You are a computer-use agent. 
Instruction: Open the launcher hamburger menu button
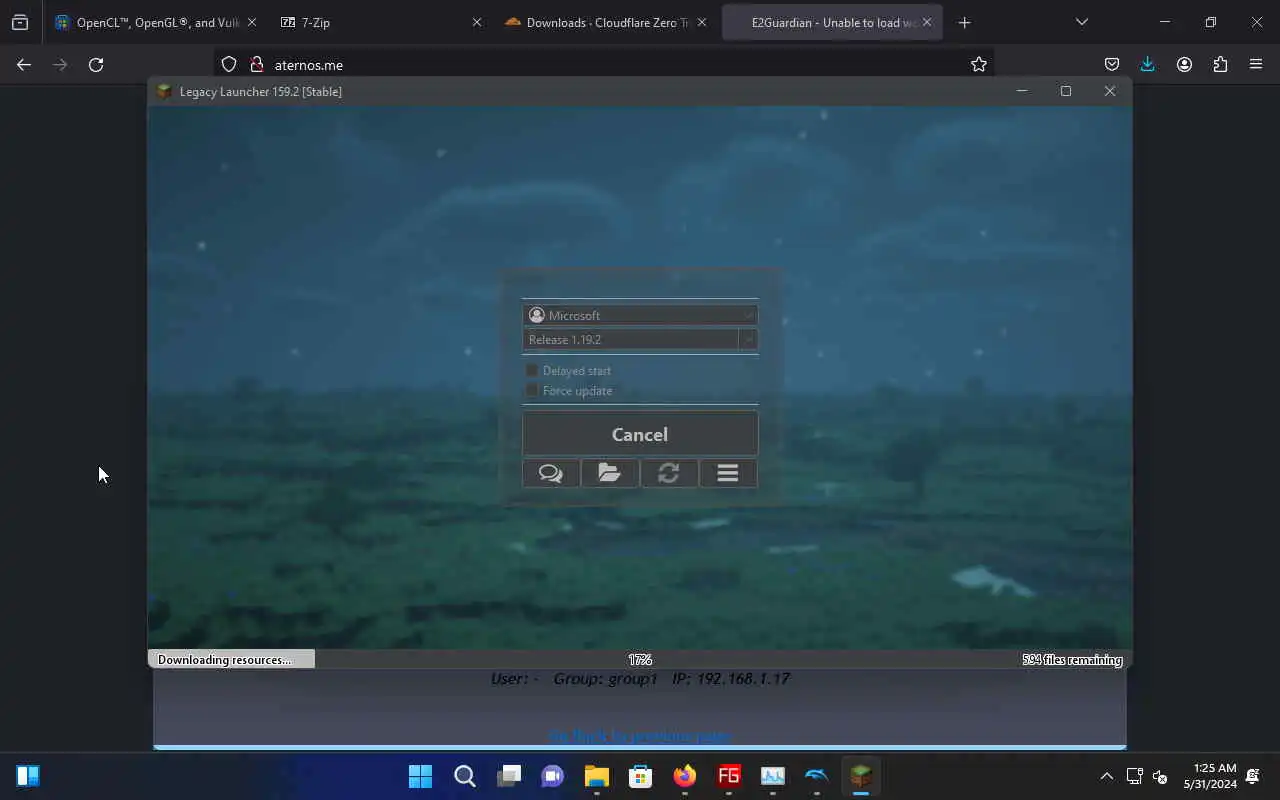[x=728, y=473]
